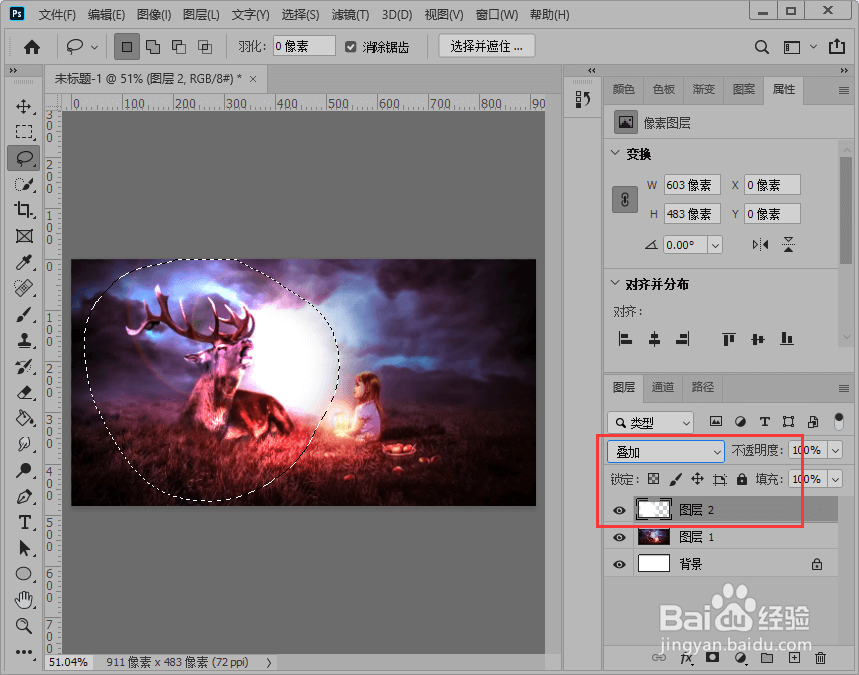Flip vertical in Transform section
Viewport: 859px width, 675px height.
788,244
